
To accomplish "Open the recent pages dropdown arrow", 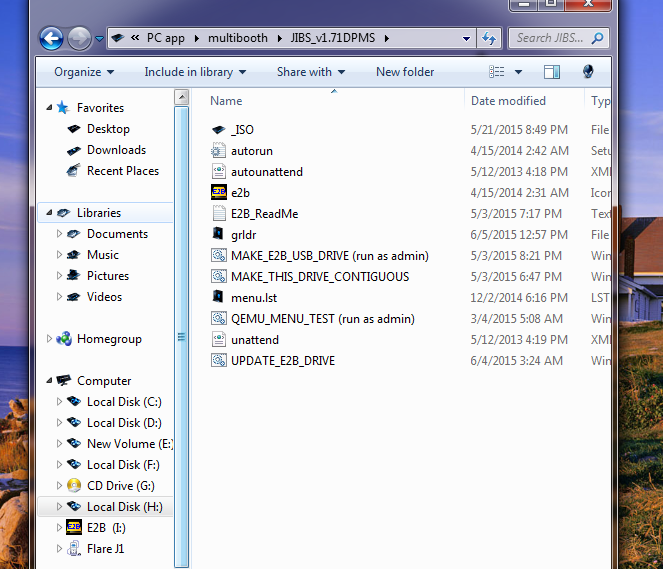I will coord(99,39).
